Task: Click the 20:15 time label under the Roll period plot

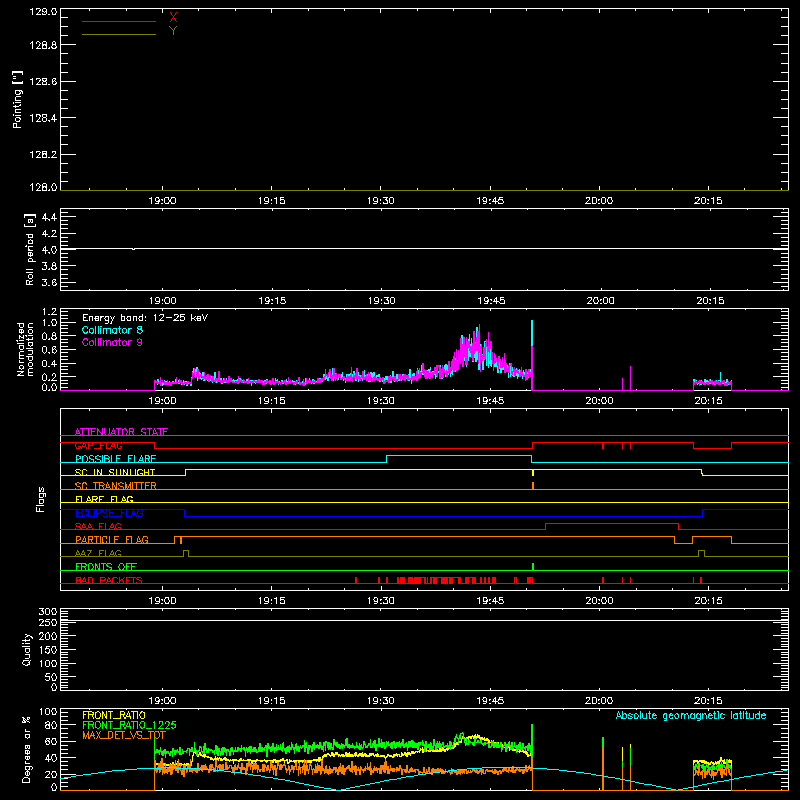Action: (710, 301)
